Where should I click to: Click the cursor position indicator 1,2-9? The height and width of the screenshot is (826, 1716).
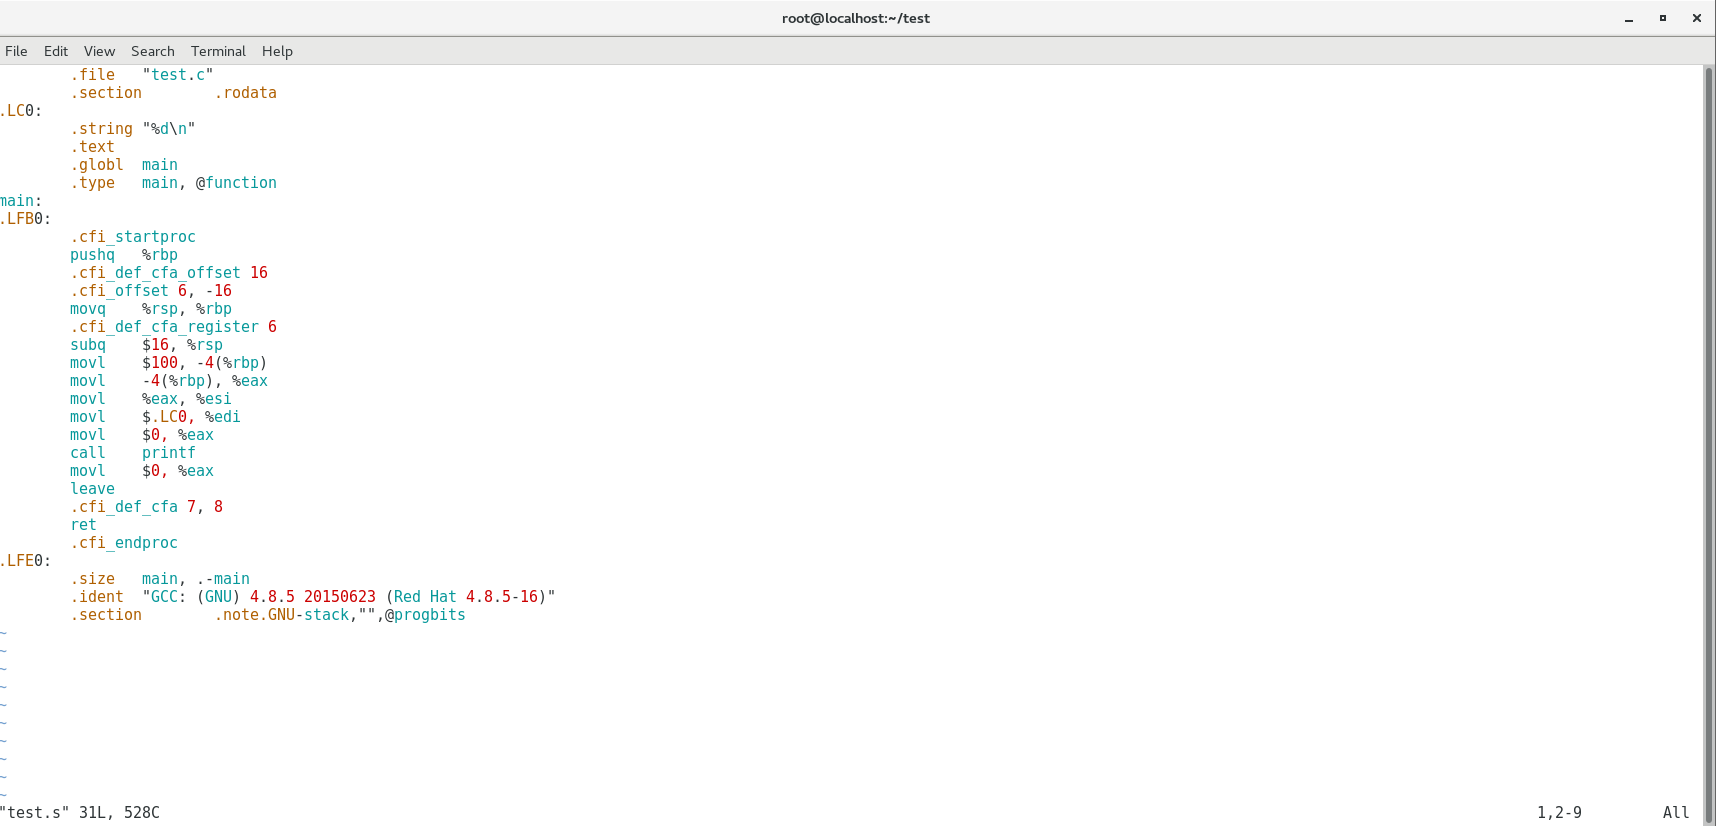1560,813
